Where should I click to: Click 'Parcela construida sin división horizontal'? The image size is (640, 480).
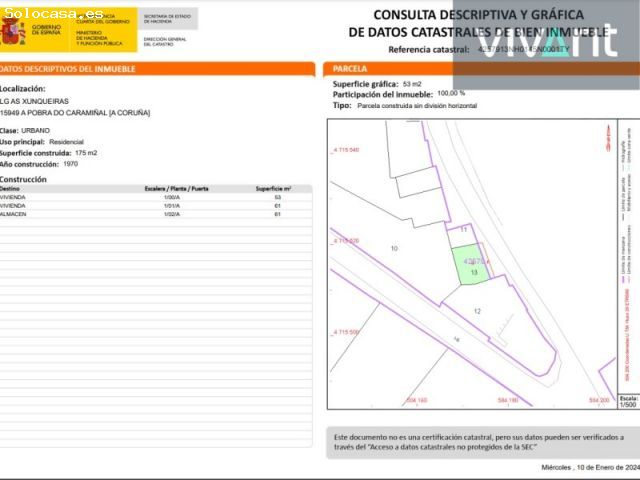pos(417,106)
